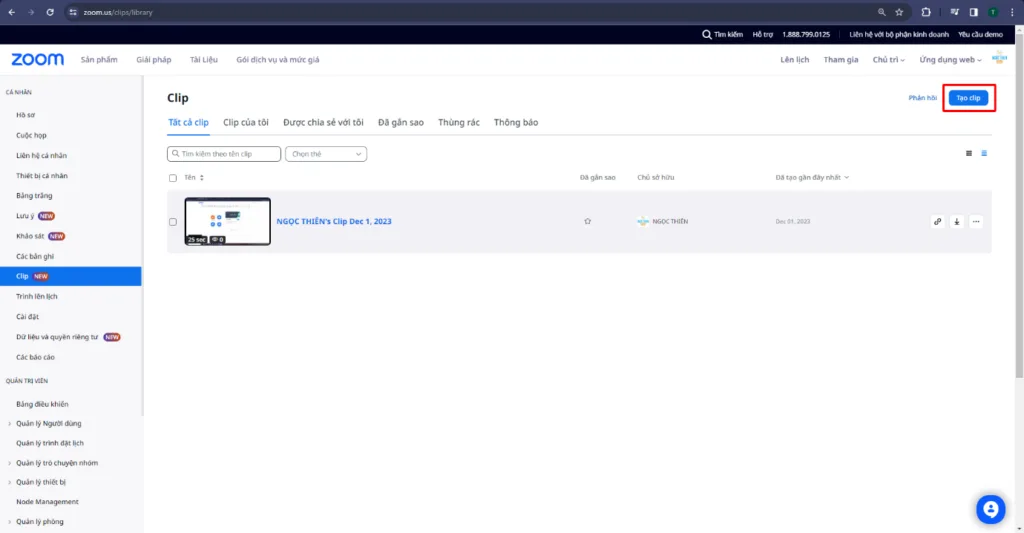Star the NGỌC THIÊN clip

click(588, 221)
